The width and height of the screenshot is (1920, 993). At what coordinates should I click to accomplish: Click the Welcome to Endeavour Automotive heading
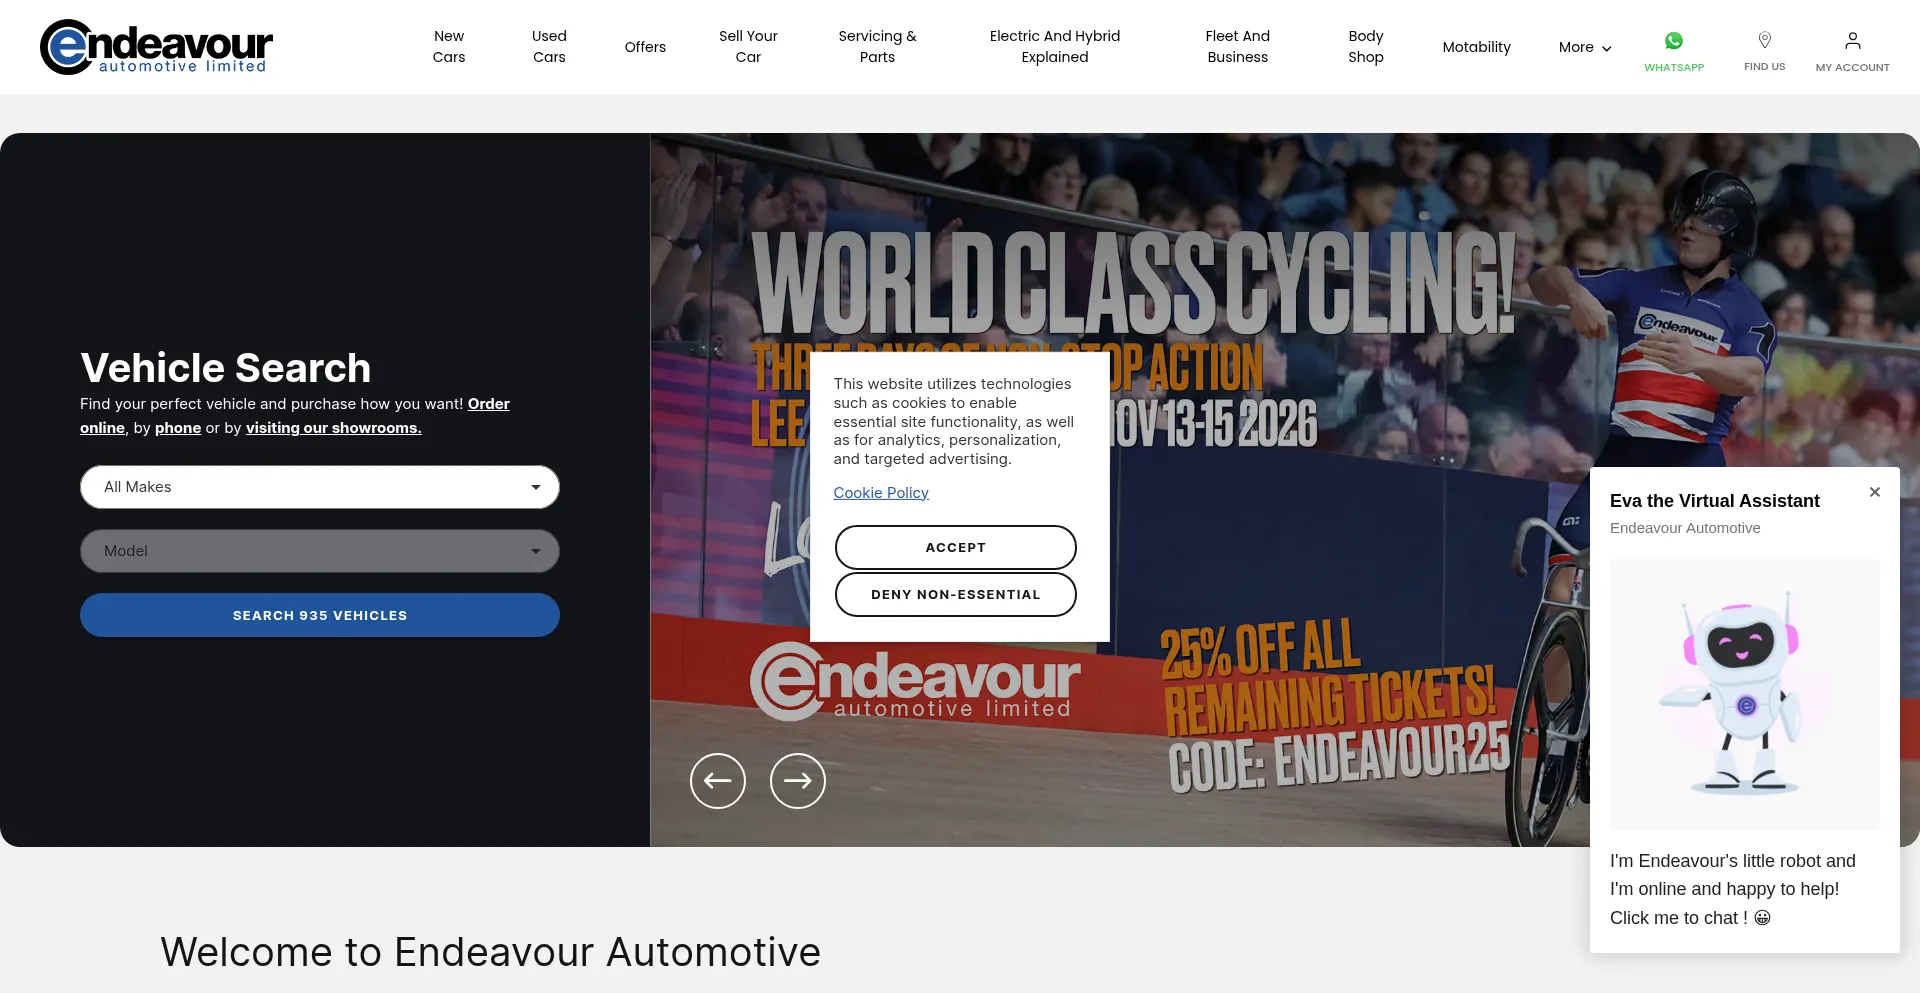490,952
